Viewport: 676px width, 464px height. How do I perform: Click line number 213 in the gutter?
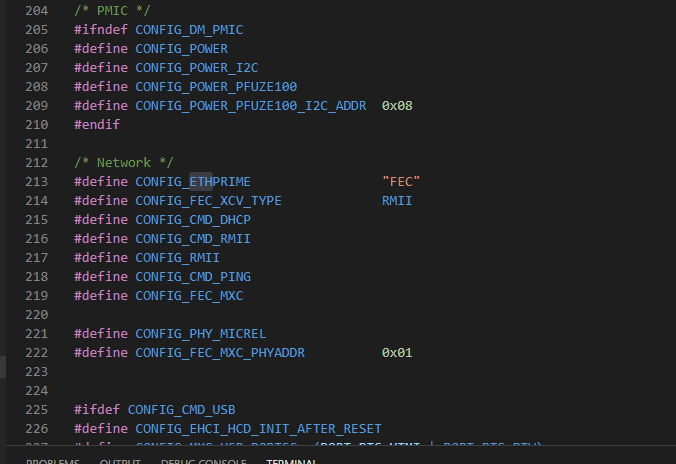(x=36, y=181)
